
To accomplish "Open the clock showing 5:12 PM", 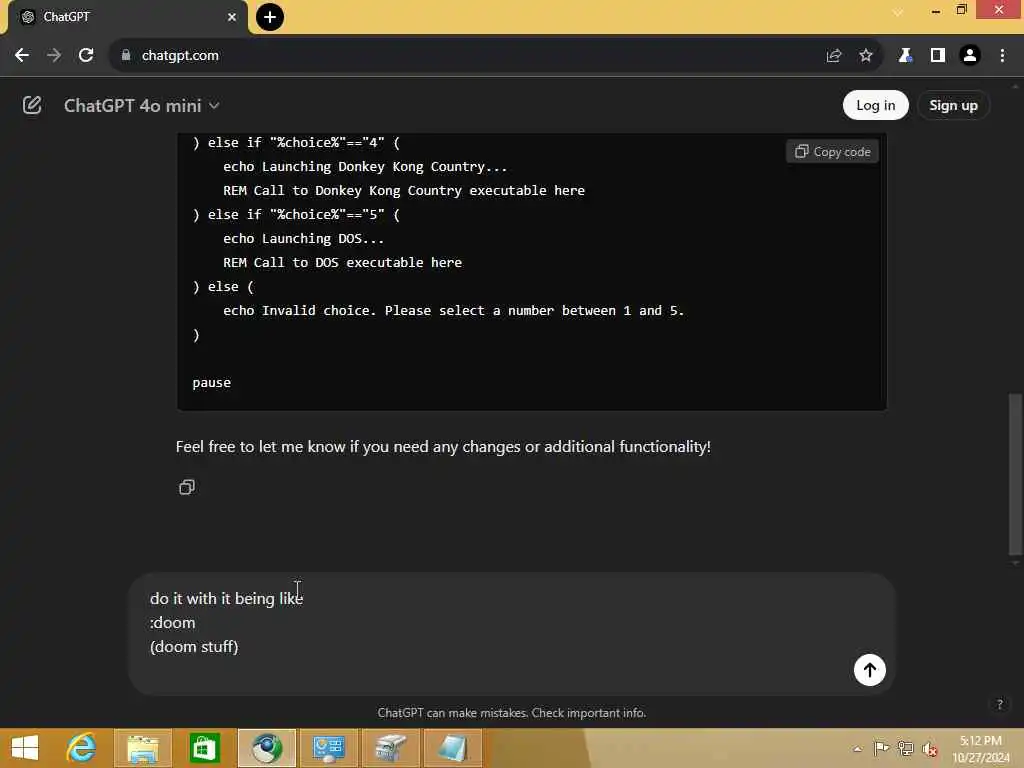I will (x=980, y=749).
